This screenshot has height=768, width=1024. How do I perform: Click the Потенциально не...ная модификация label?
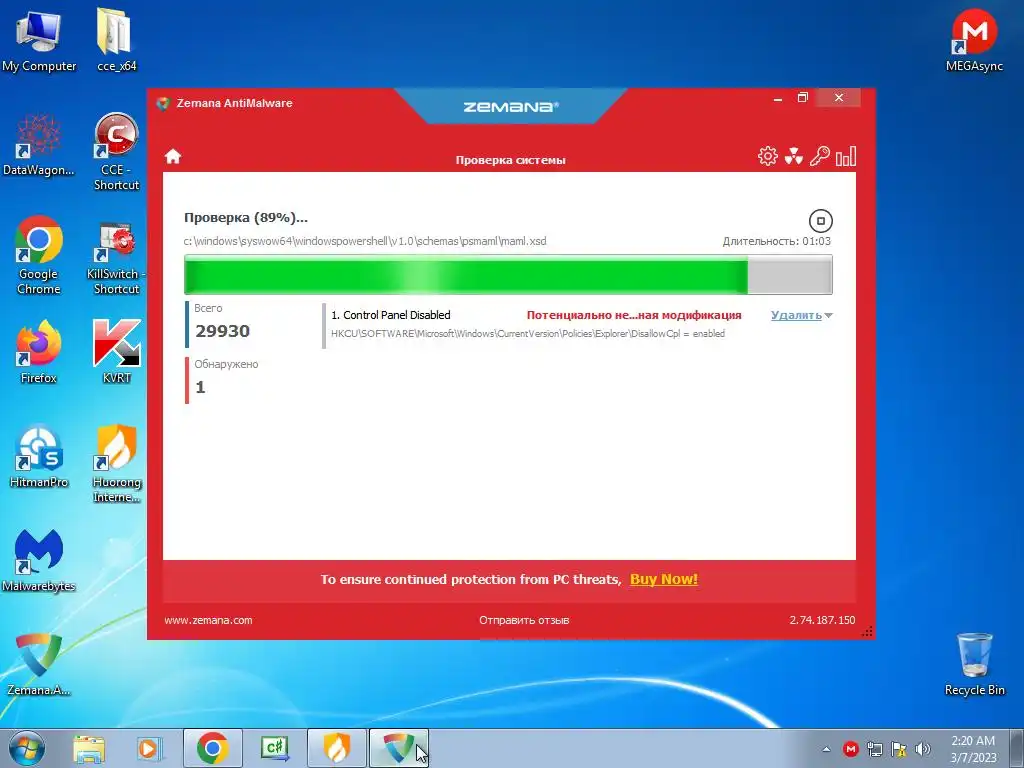pyautogui.click(x=634, y=315)
